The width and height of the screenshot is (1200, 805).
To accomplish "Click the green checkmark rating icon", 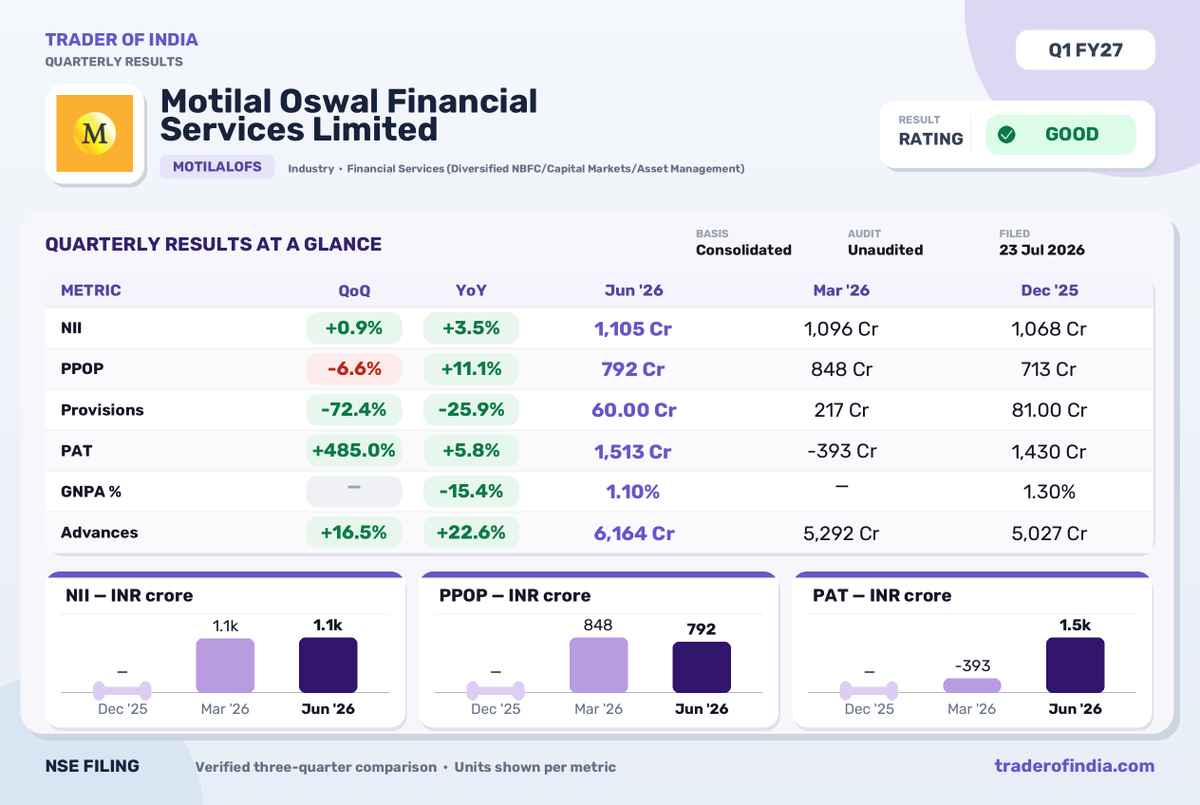I will coord(1007,134).
